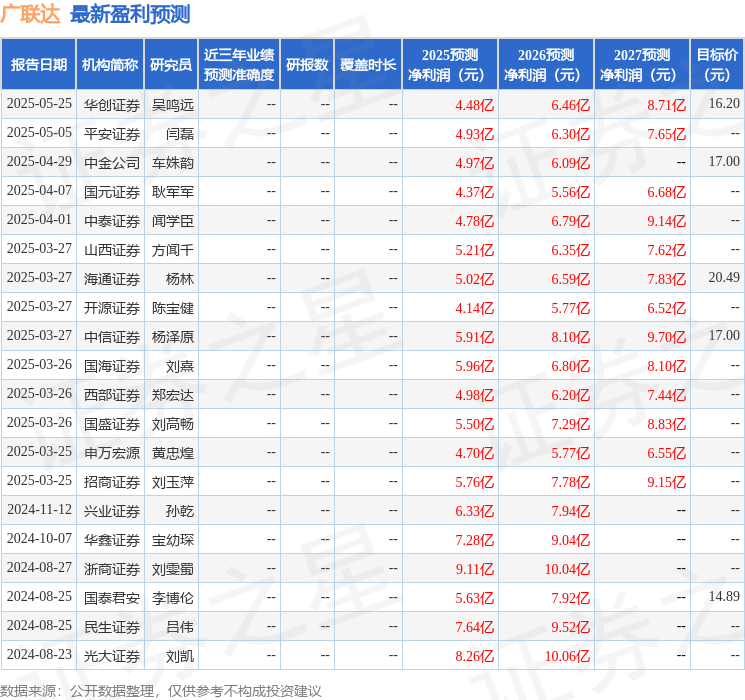Click the 研究员 column header
The width and height of the screenshot is (745, 700).
(x=171, y=65)
